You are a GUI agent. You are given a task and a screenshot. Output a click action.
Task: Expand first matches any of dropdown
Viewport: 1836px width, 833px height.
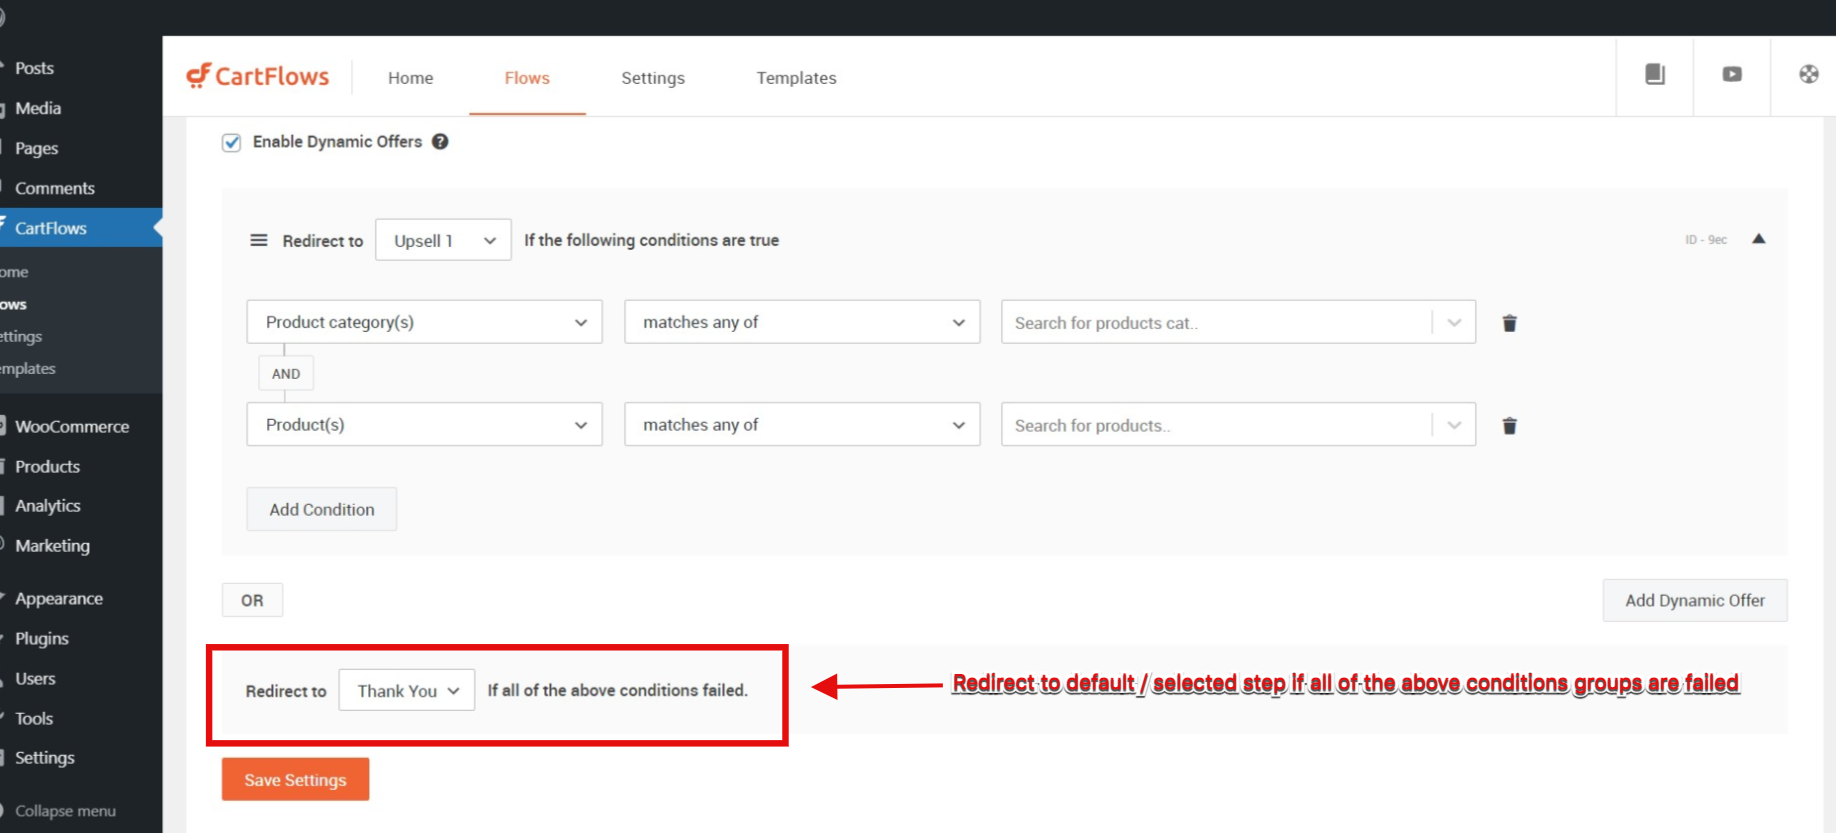(802, 322)
